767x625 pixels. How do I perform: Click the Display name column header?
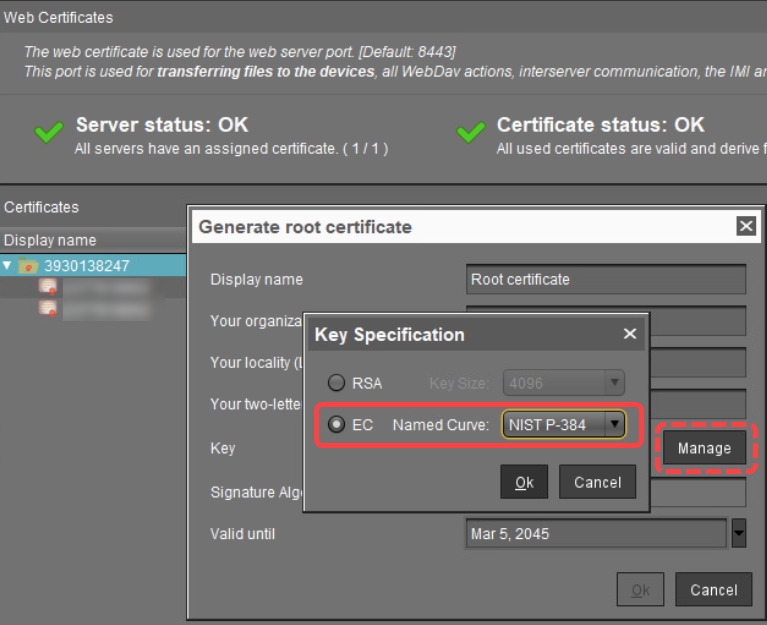click(50, 240)
